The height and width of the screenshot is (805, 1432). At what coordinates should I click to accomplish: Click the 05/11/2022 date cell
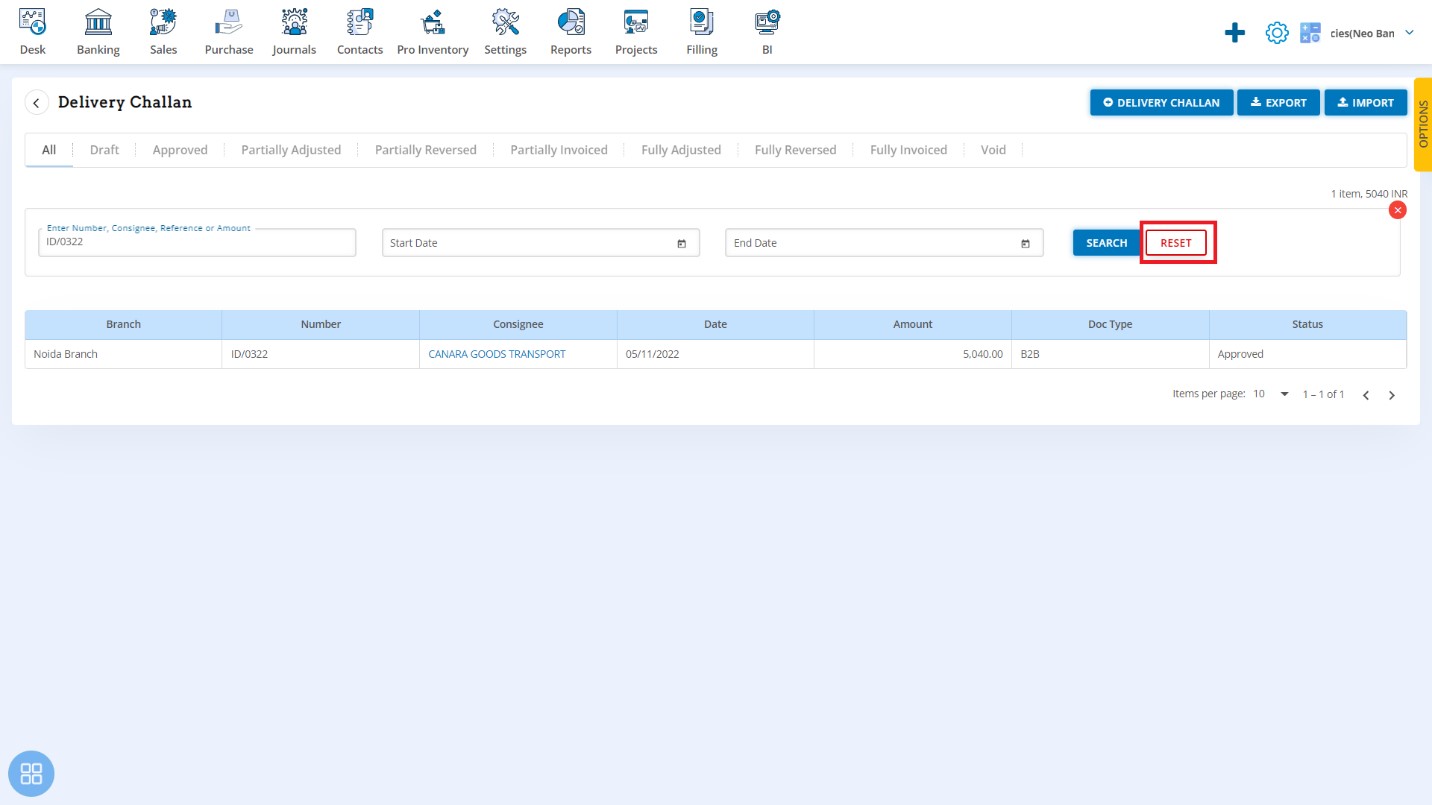pyautogui.click(x=716, y=354)
